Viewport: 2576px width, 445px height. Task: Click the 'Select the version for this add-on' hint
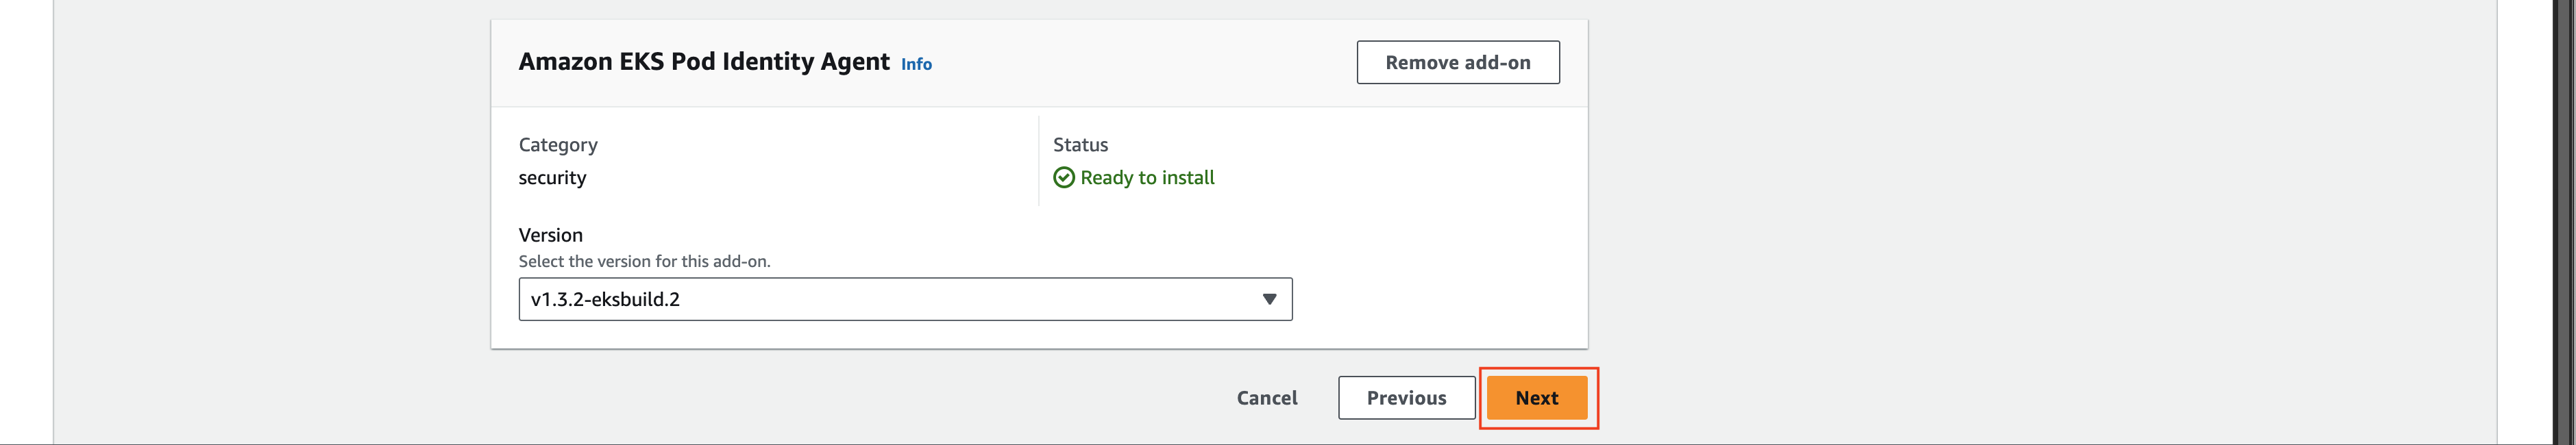click(x=644, y=261)
